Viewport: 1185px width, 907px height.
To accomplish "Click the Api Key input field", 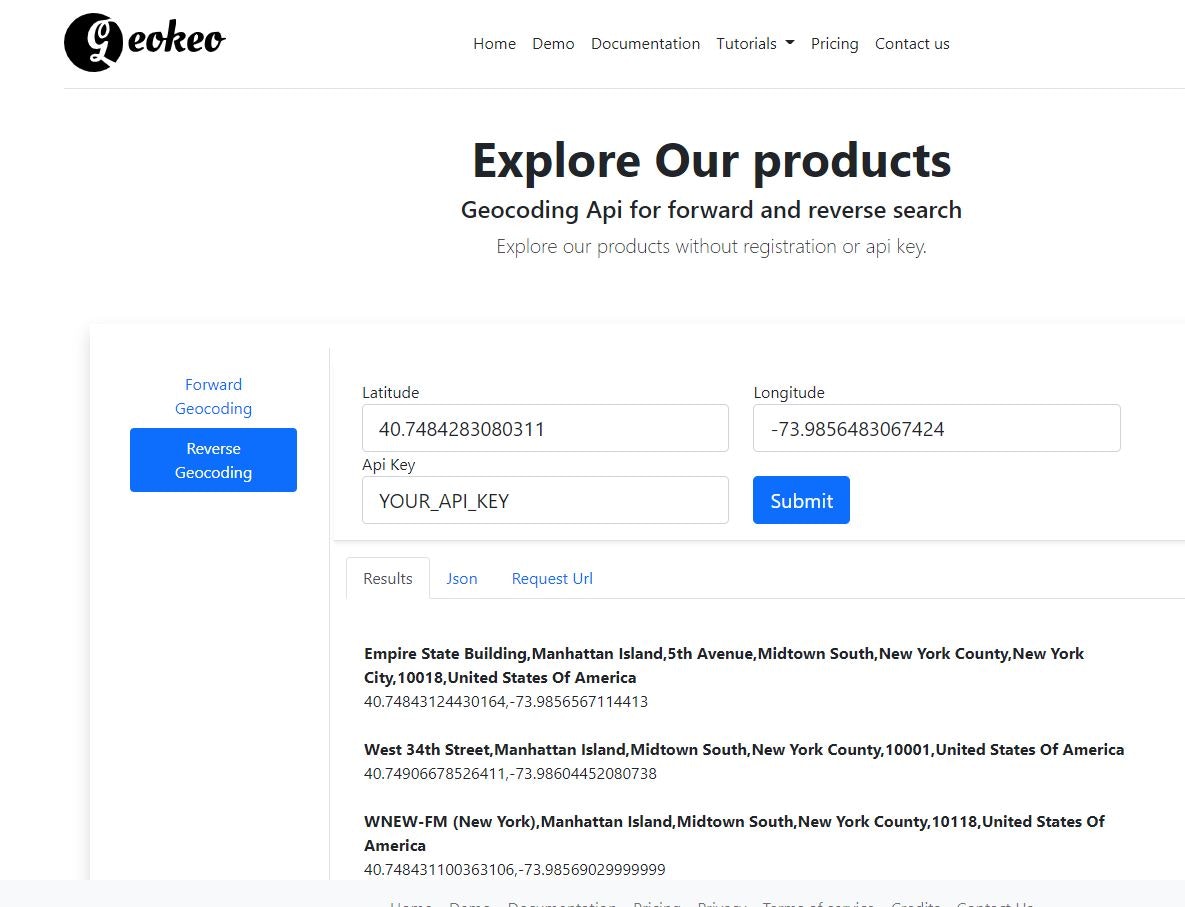I will point(545,500).
